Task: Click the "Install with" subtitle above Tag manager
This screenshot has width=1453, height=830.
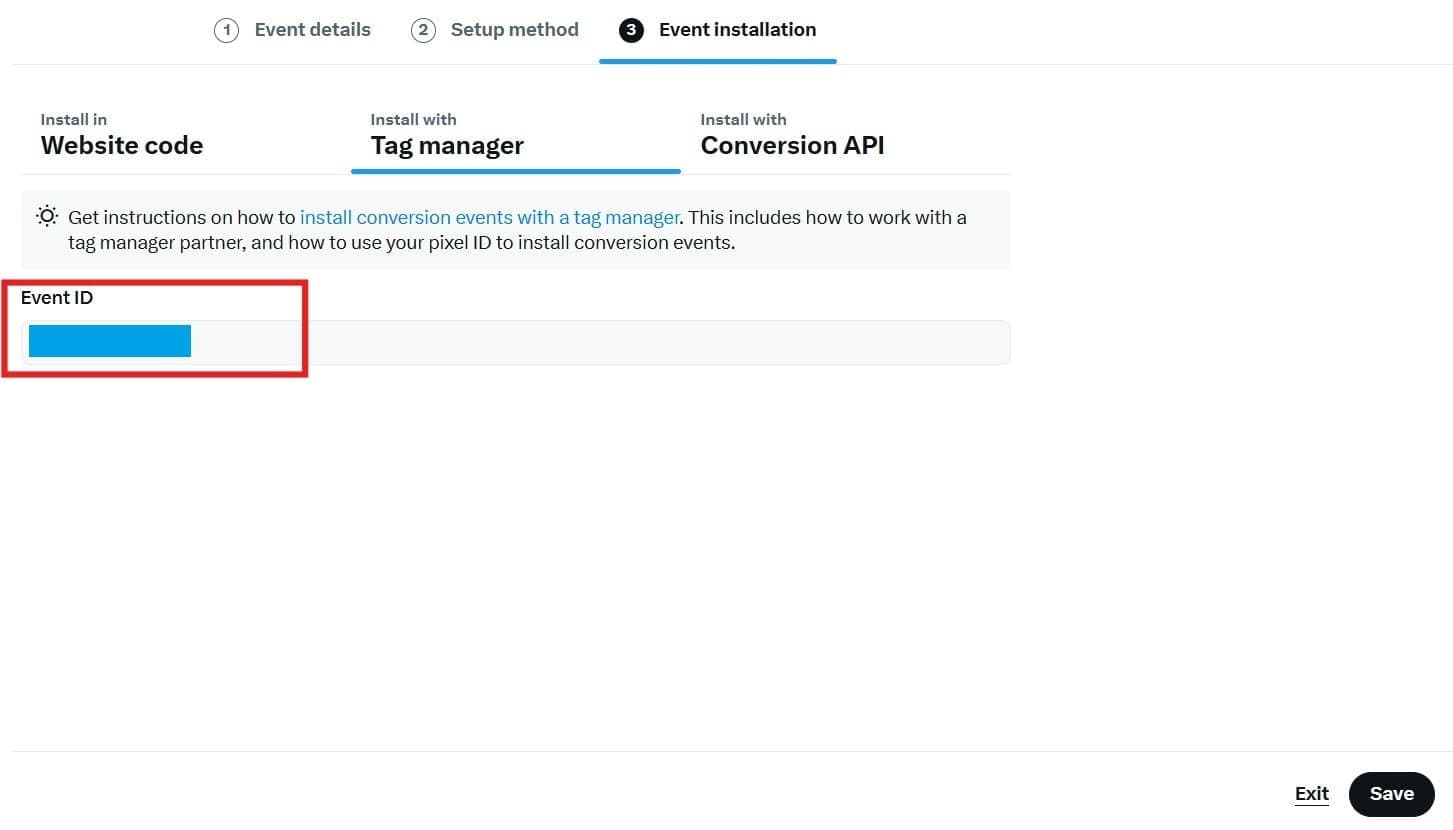Action: coord(413,119)
